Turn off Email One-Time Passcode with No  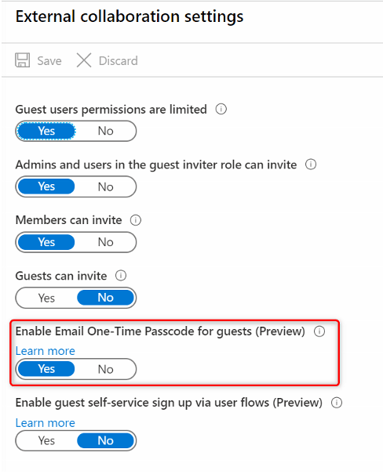click(x=106, y=369)
